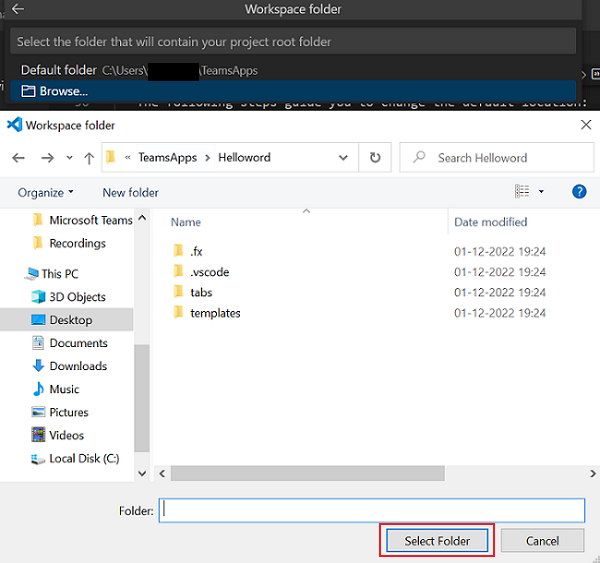
Task: Click the search magnifier icon
Action: 419,157
